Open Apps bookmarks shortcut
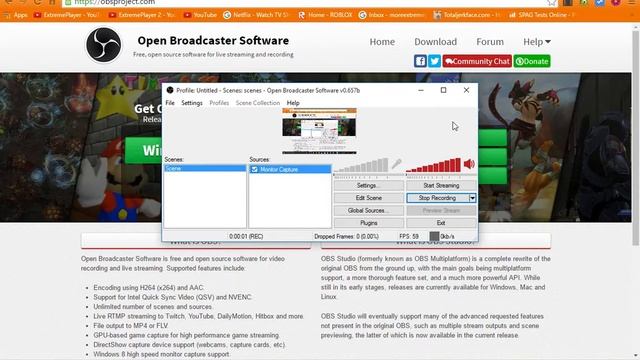 pyautogui.click(x=16, y=15)
